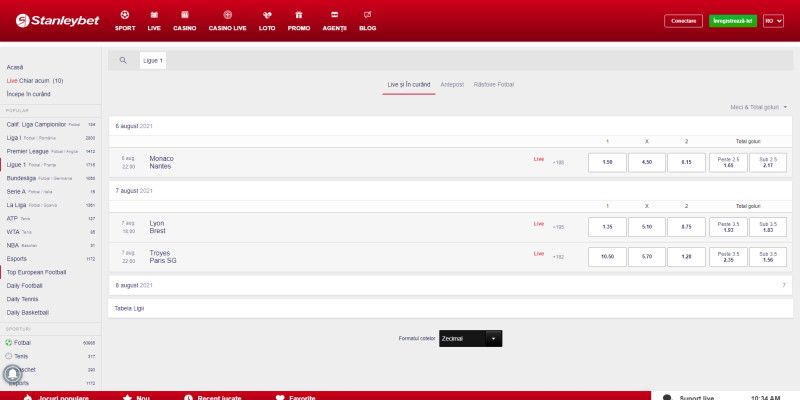This screenshot has width=800, height=400.
Task: Bet Troyes win at 10.50
Action: point(607,257)
